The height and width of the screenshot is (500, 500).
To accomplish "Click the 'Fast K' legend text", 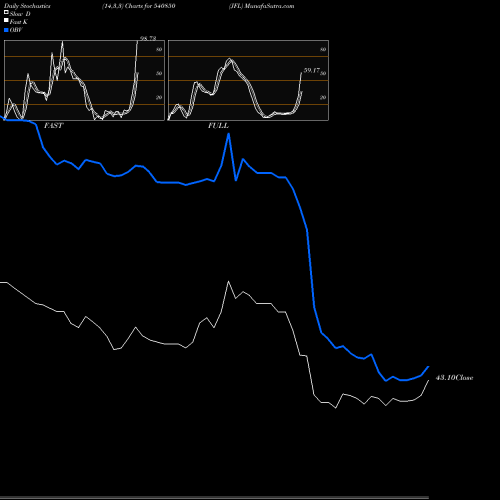I will 19,22.
